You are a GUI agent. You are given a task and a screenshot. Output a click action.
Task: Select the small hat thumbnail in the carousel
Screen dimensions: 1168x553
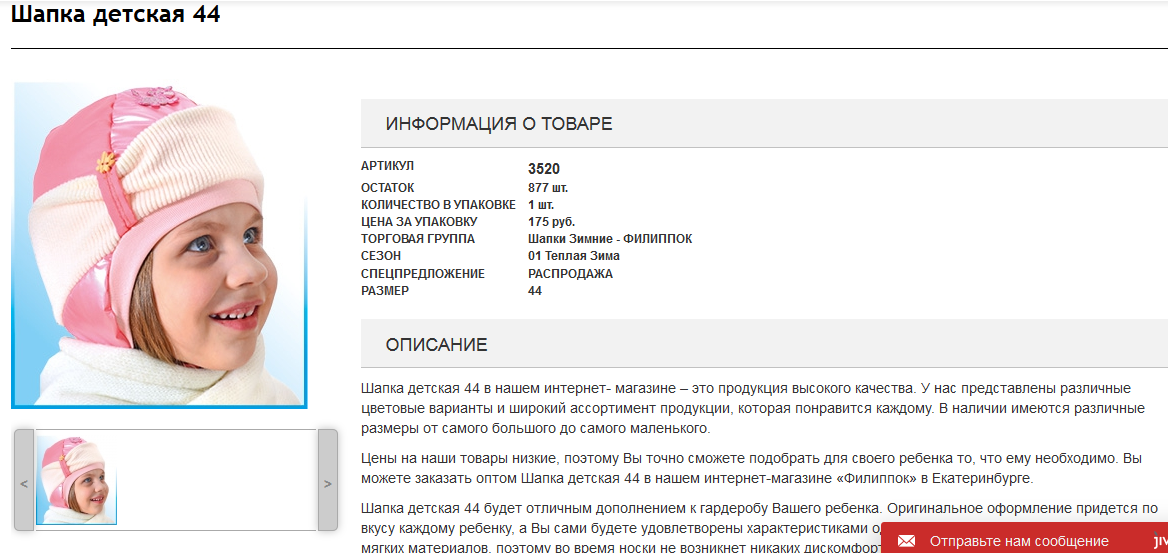(x=77, y=481)
